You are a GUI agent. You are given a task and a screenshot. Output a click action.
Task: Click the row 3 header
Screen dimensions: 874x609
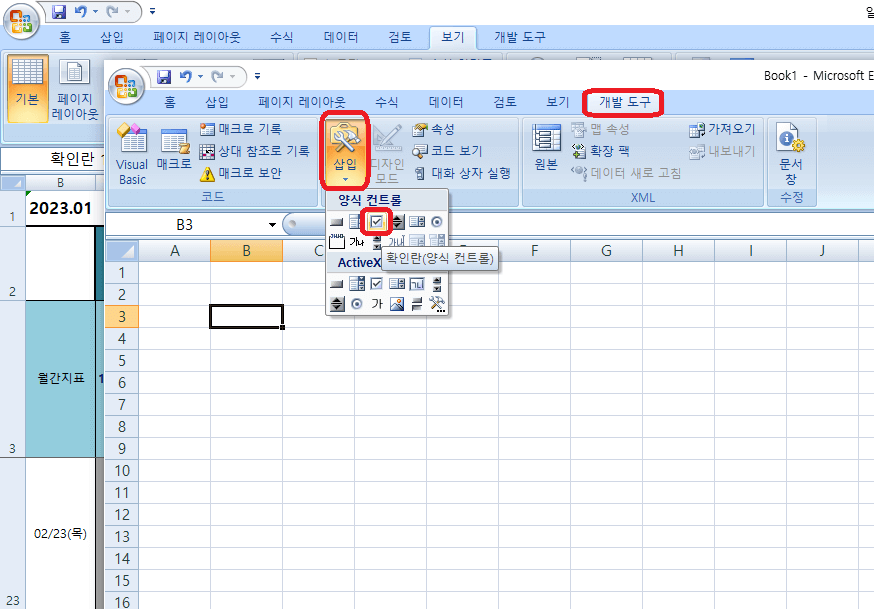[121, 316]
